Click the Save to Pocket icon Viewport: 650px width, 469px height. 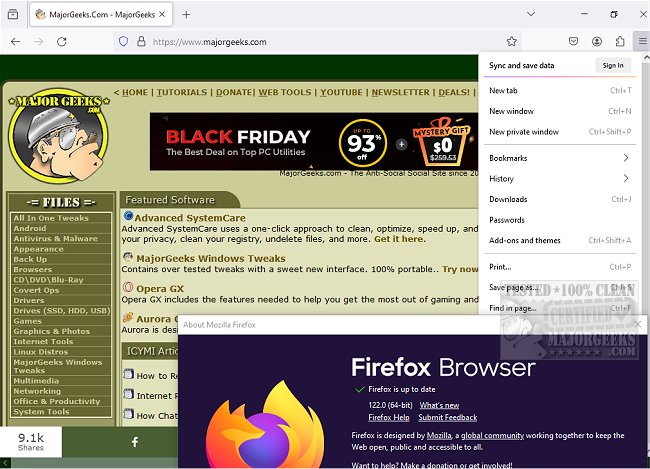[574, 42]
